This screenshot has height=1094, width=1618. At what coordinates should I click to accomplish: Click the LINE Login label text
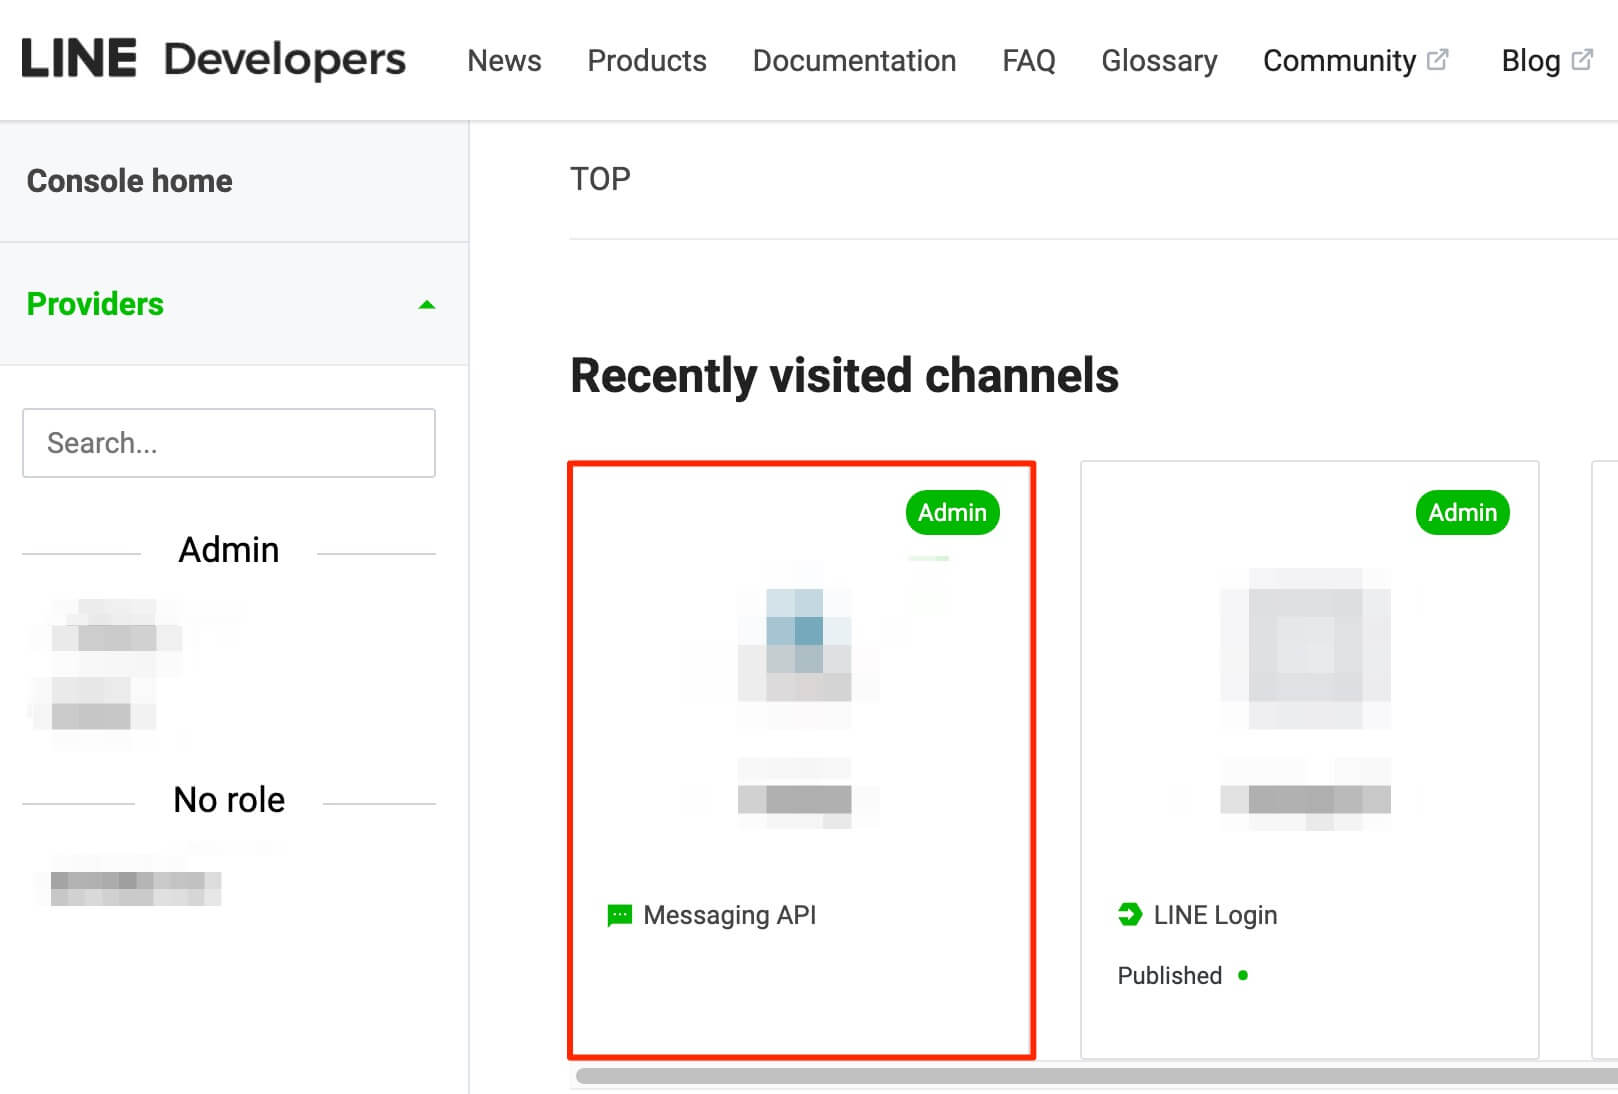[x=1215, y=915]
